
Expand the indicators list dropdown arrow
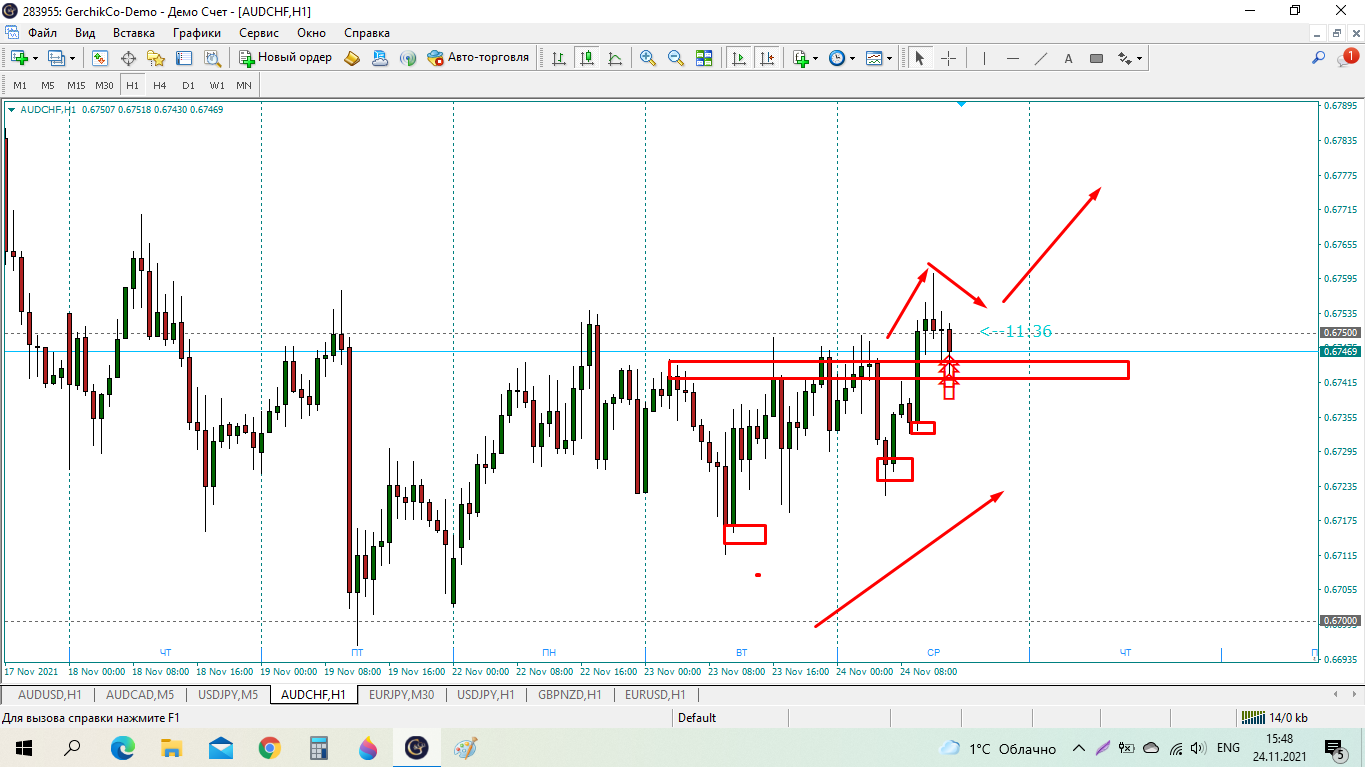[x=815, y=59]
